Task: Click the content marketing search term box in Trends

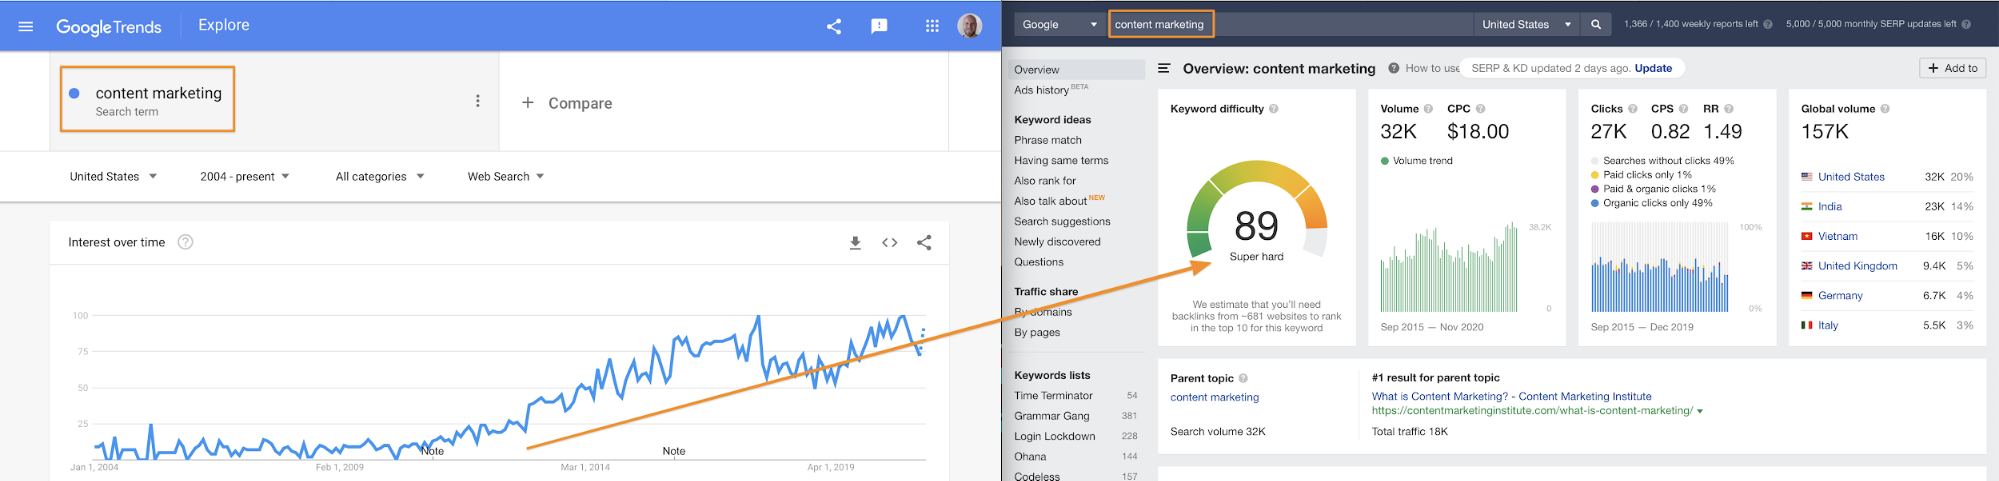Action: click(x=147, y=99)
